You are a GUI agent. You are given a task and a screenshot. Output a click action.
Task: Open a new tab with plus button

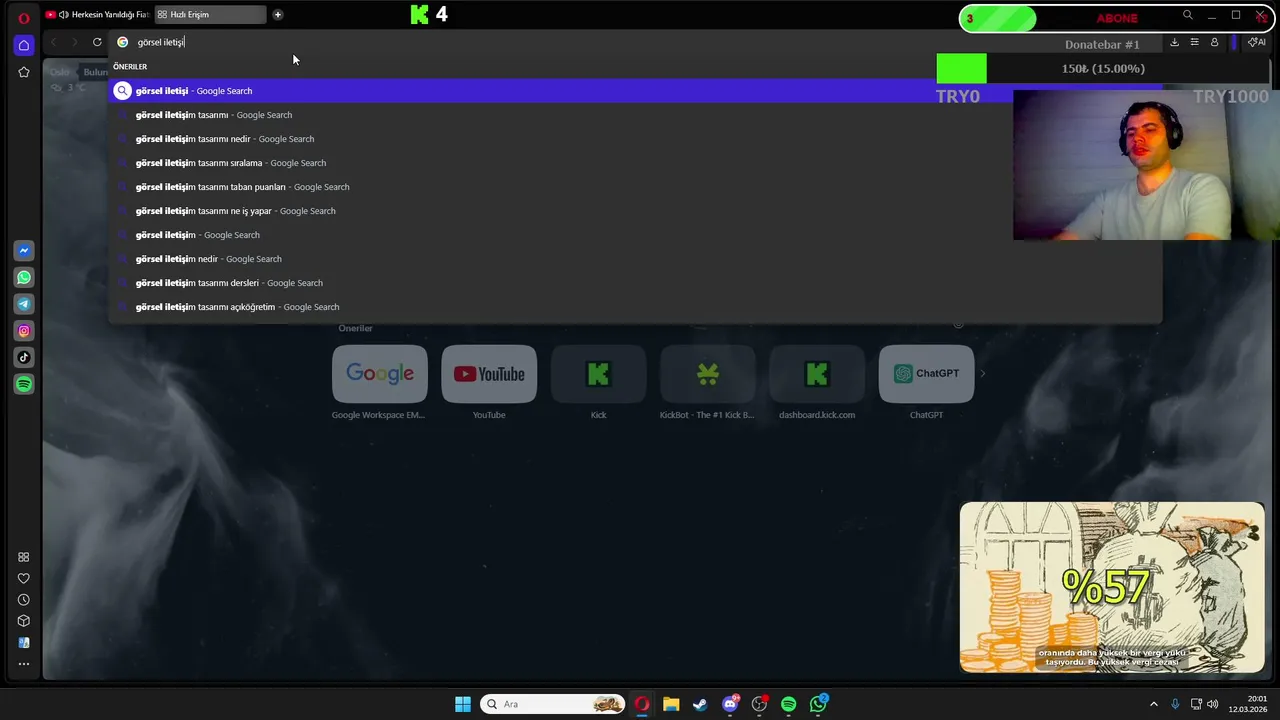coord(278,15)
